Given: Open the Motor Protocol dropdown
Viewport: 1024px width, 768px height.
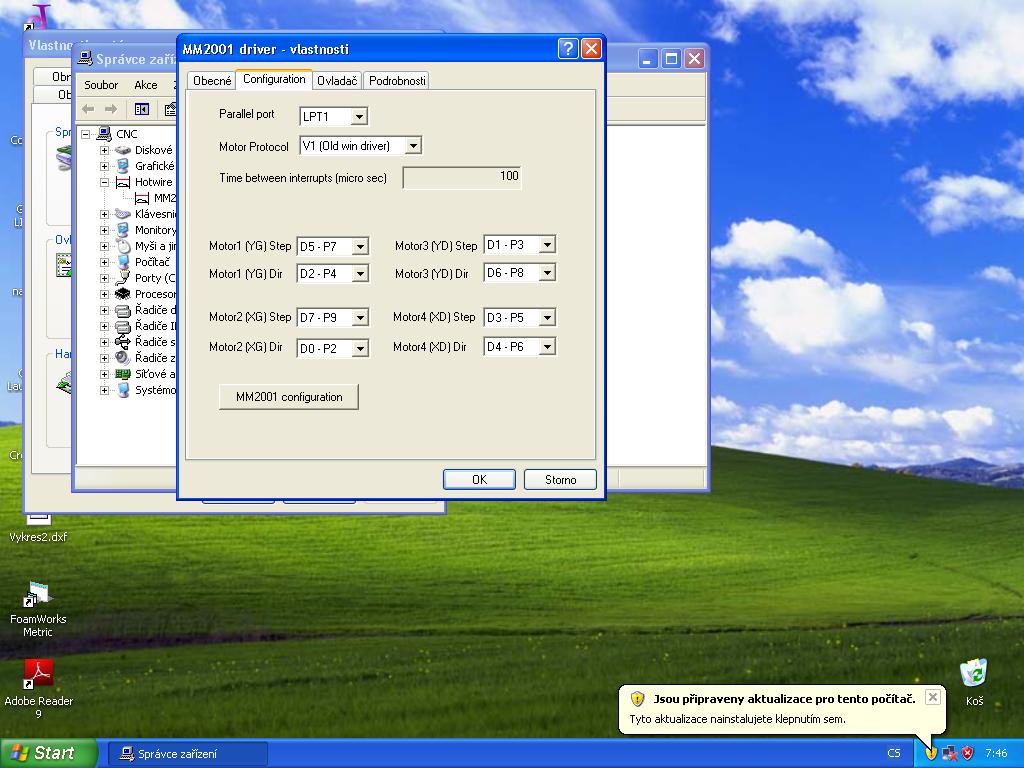Looking at the screenshot, I should coord(412,146).
